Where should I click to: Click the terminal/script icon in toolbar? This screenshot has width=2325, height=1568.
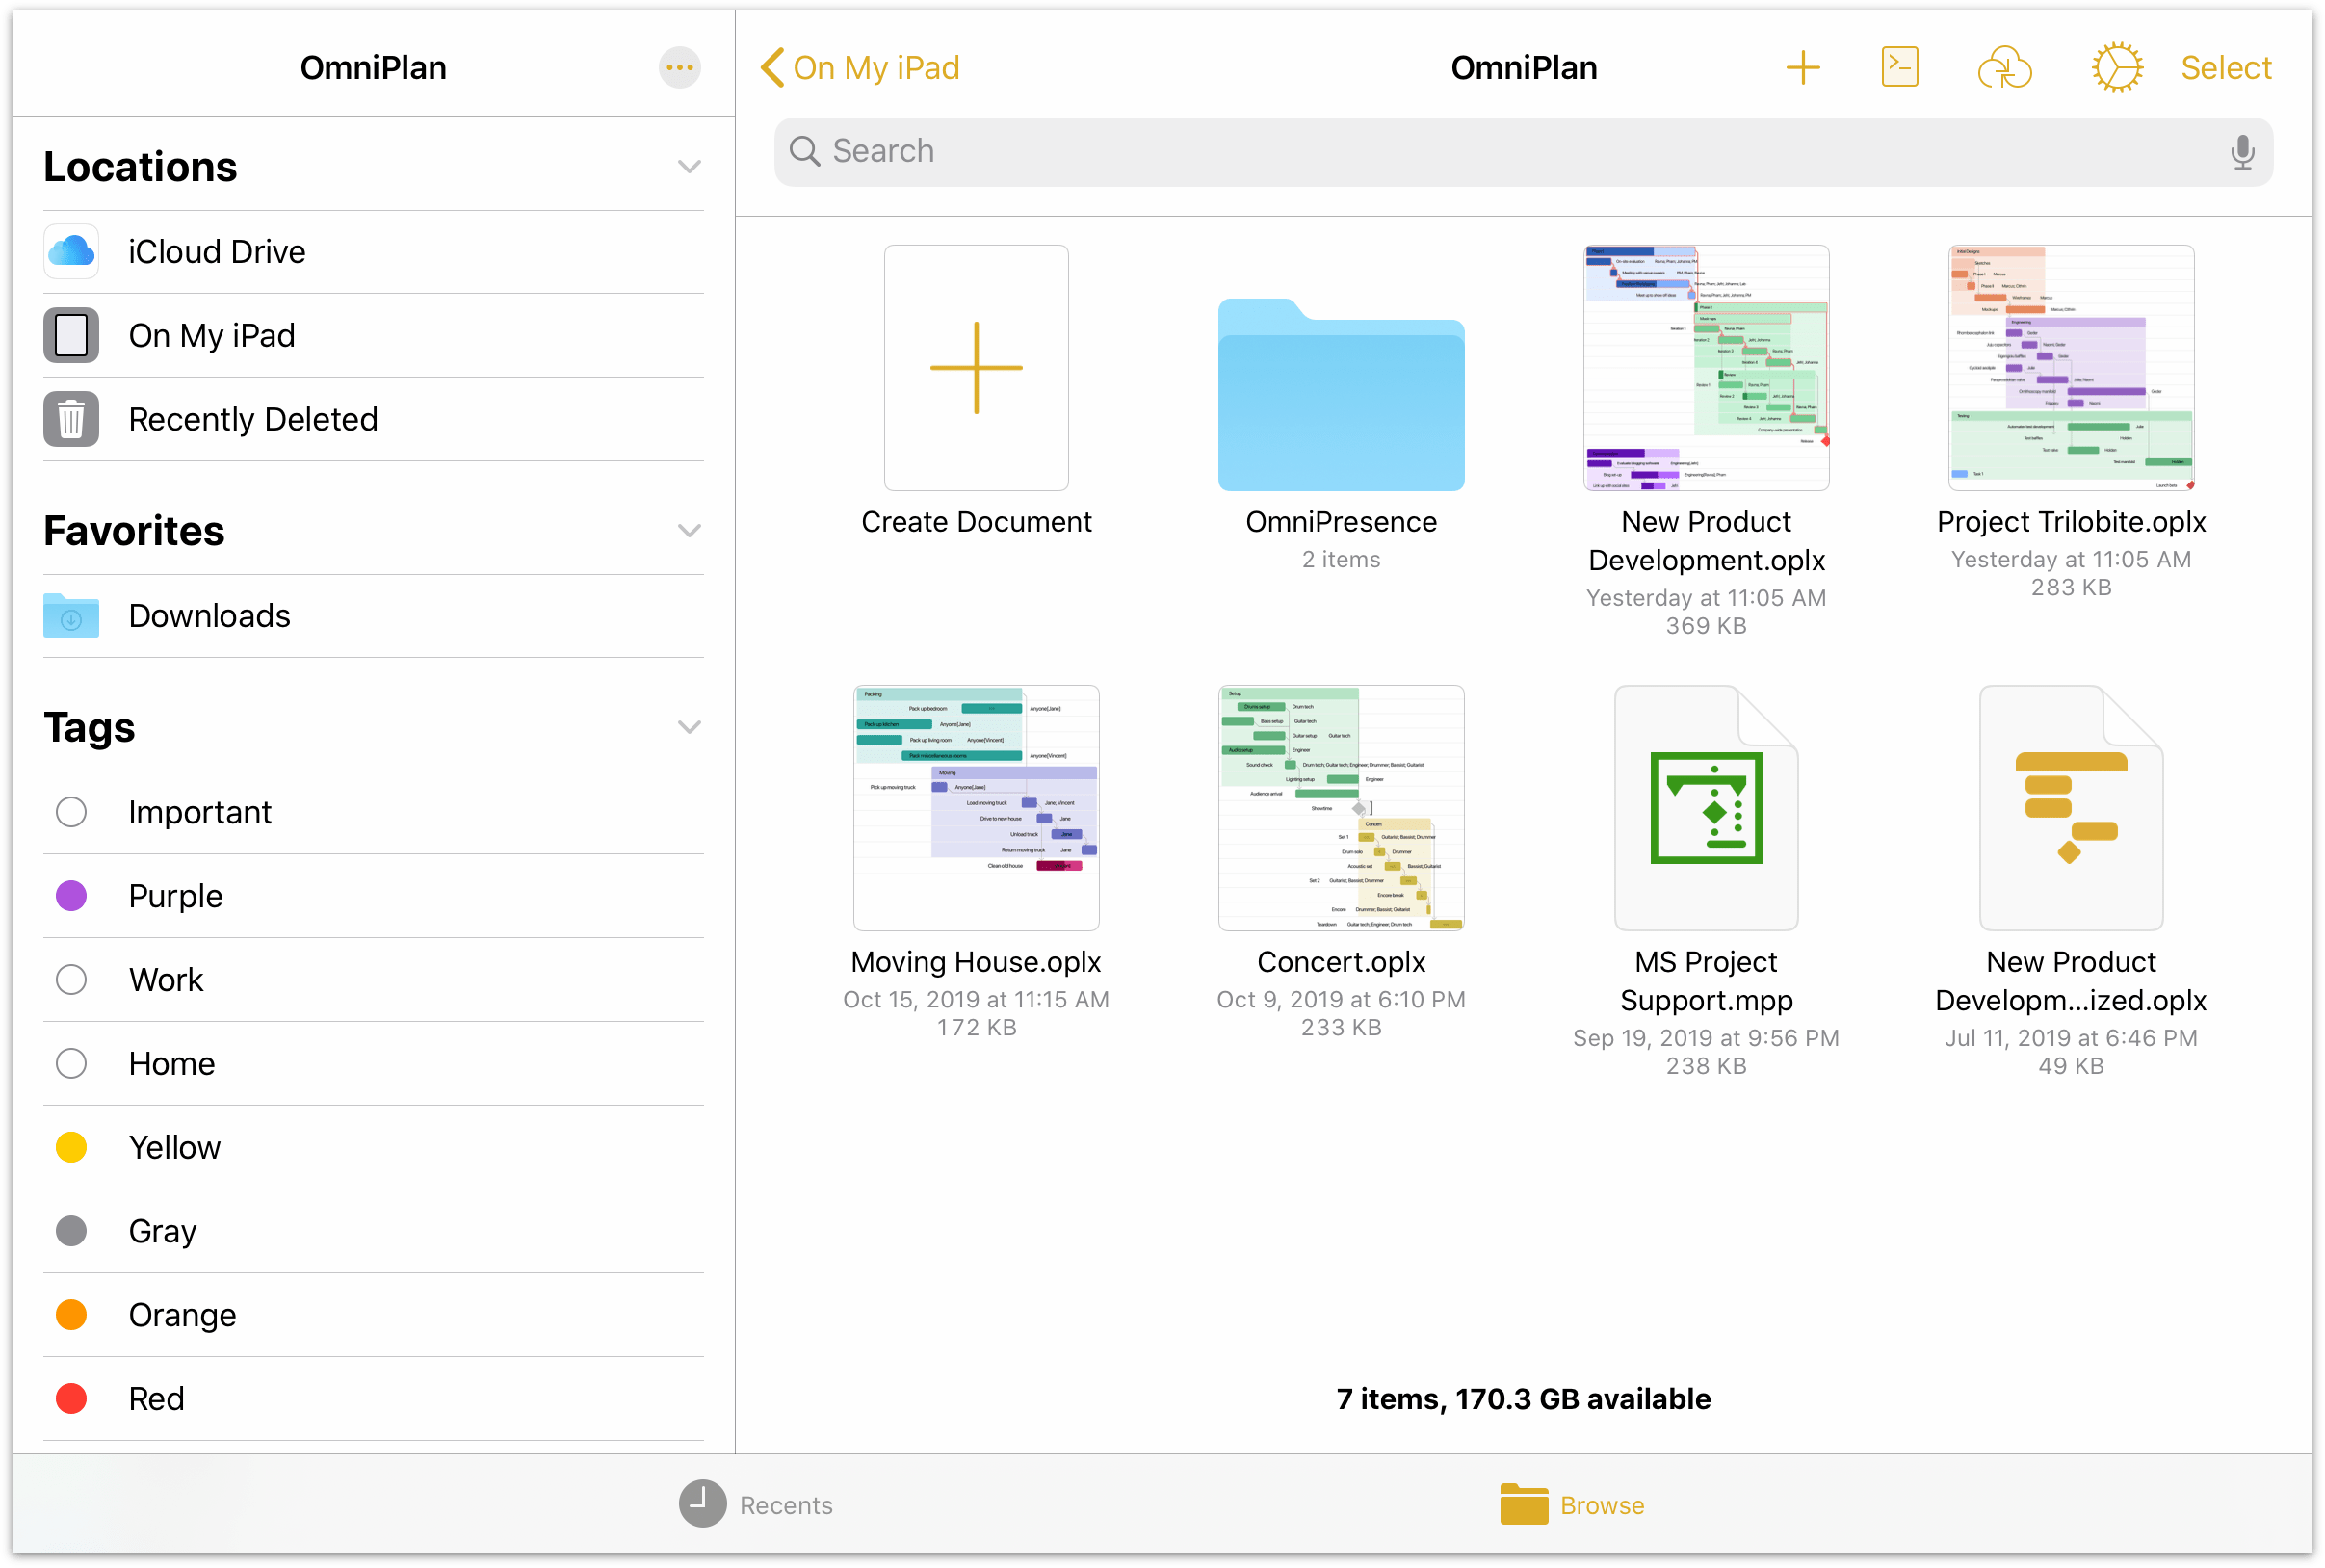tap(1898, 66)
